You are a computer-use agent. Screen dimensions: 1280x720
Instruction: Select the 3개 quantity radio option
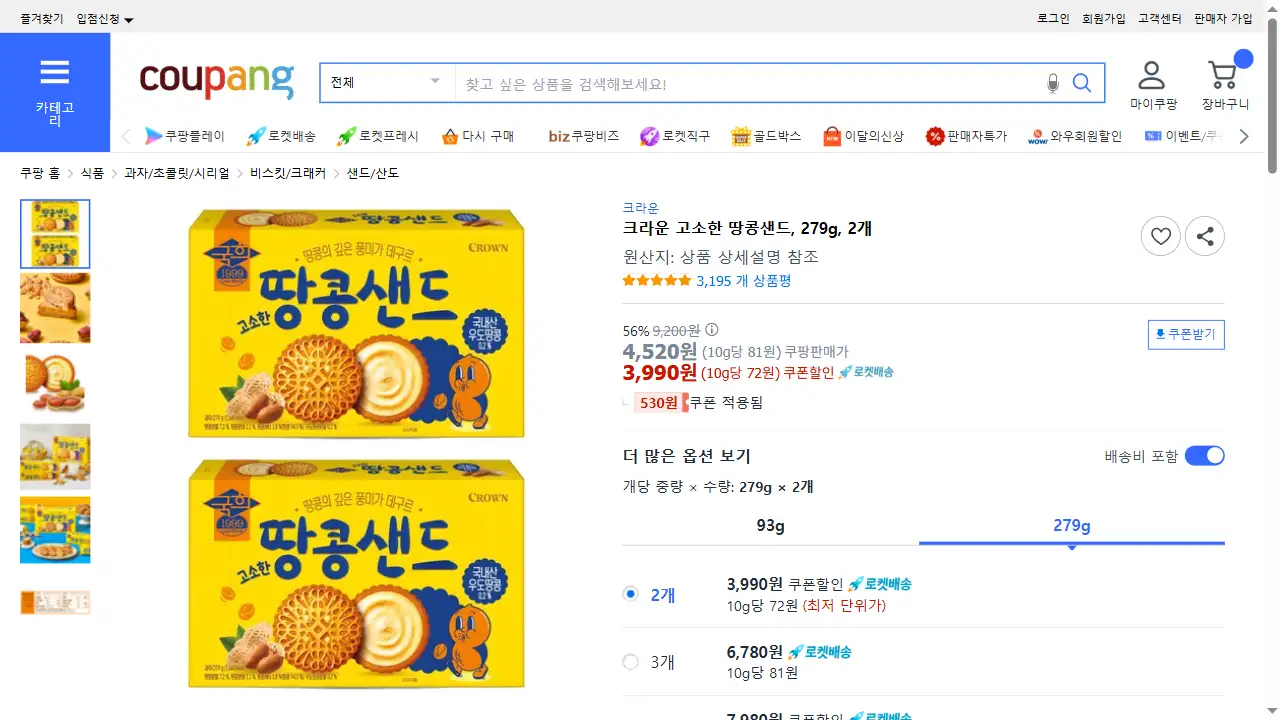pyautogui.click(x=630, y=661)
